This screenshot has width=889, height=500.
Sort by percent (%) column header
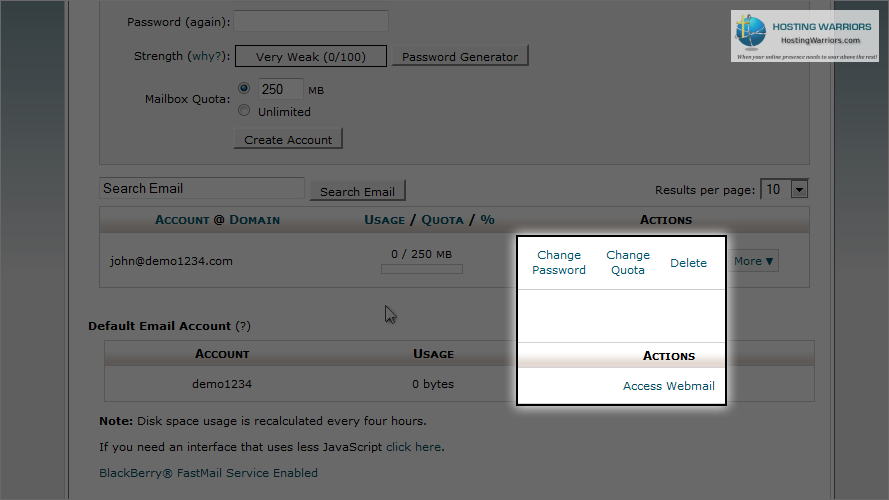[488, 220]
